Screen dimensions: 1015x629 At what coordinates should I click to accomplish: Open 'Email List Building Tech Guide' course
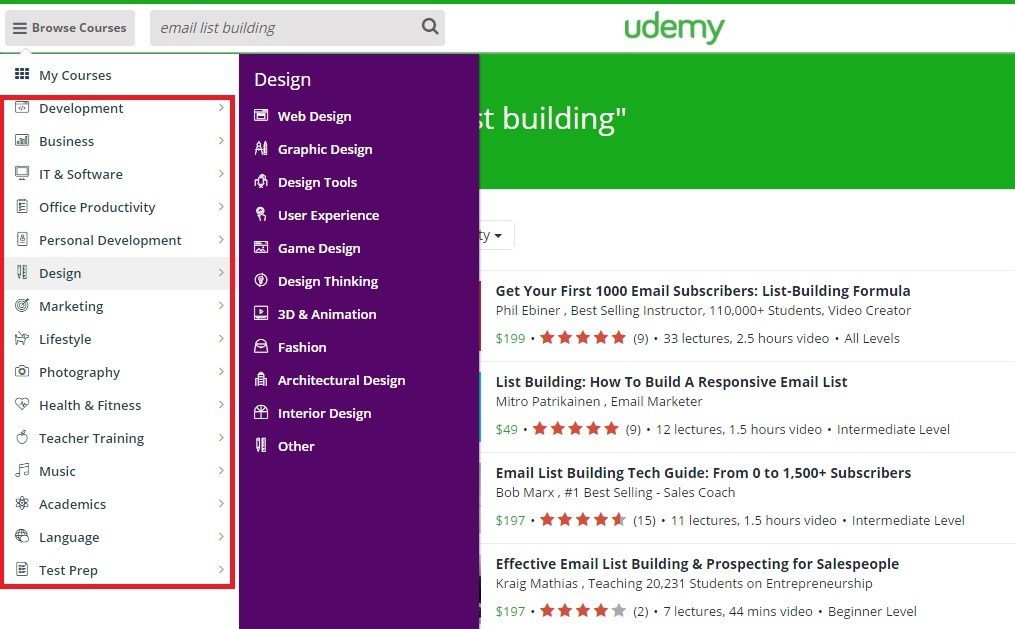(x=703, y=472)
